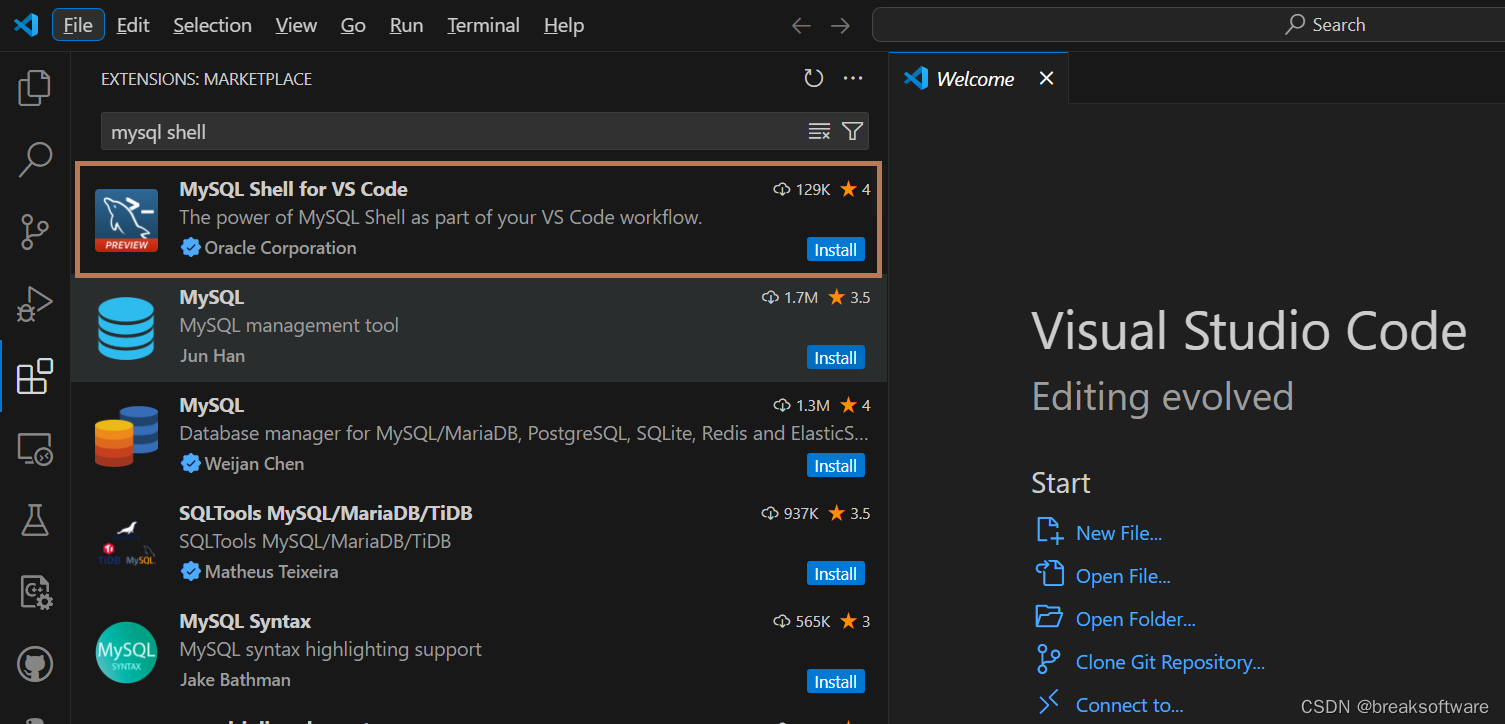1505x724 pixels.
Task: Go back with the navigation arrow
Action: point(801,25)
